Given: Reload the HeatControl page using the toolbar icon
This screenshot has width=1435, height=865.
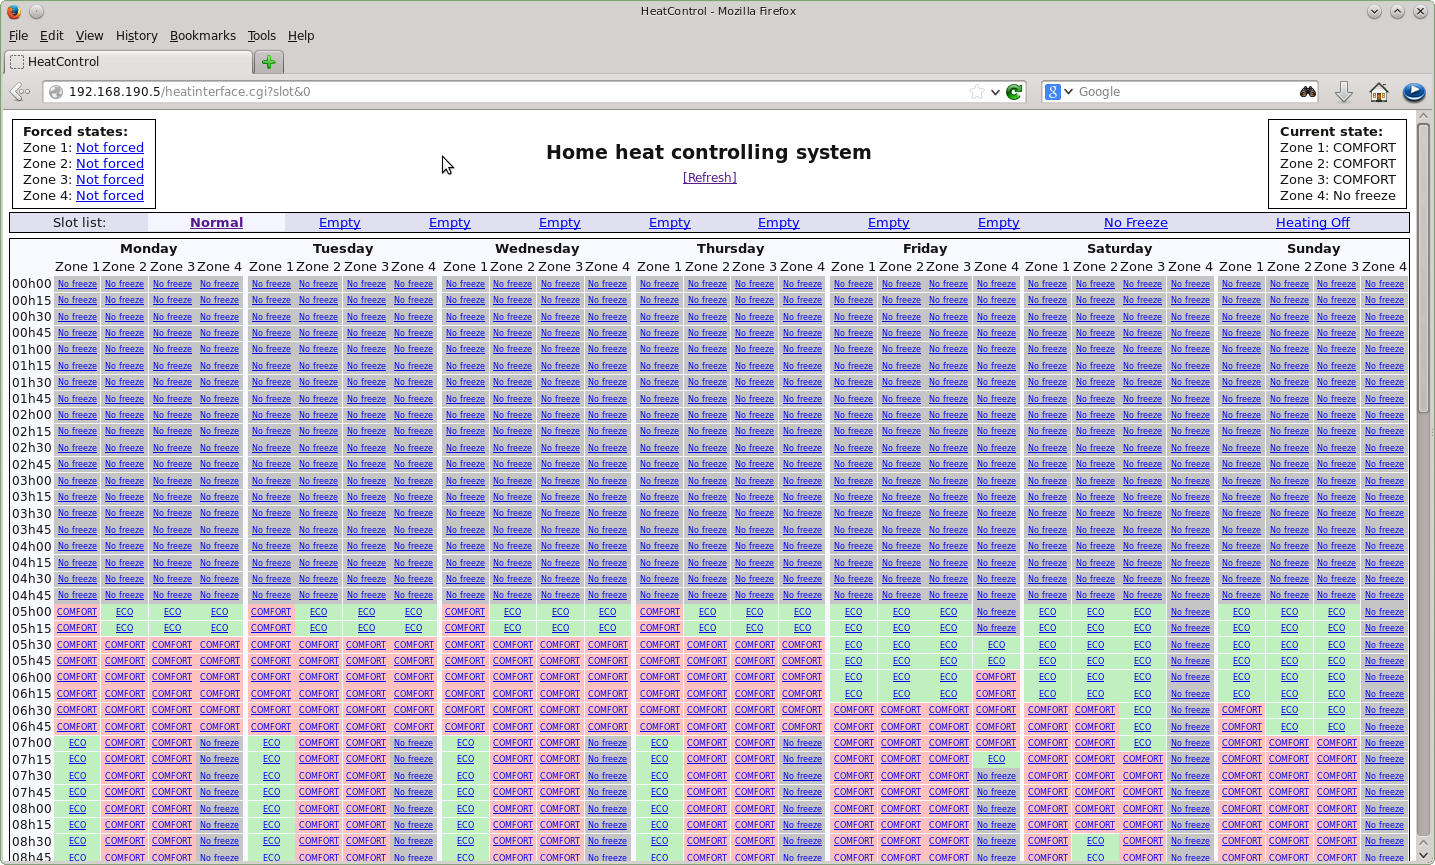Looking at the screenshot, I should (1014, 91).
